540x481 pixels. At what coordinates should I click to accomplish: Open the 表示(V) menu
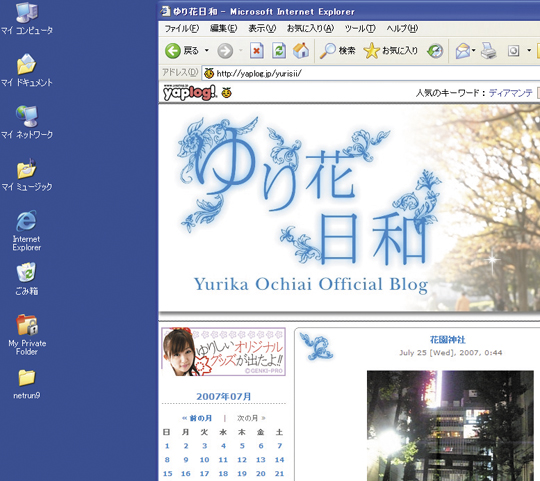pyautogui.click(x=262, y=29)
